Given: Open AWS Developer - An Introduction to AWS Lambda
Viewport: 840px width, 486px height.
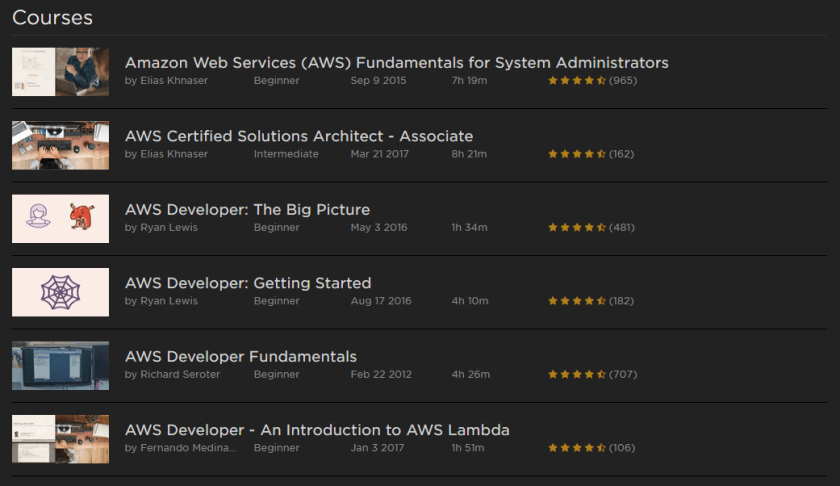Looking at the screenshot, I should click(x=317, y=430).
